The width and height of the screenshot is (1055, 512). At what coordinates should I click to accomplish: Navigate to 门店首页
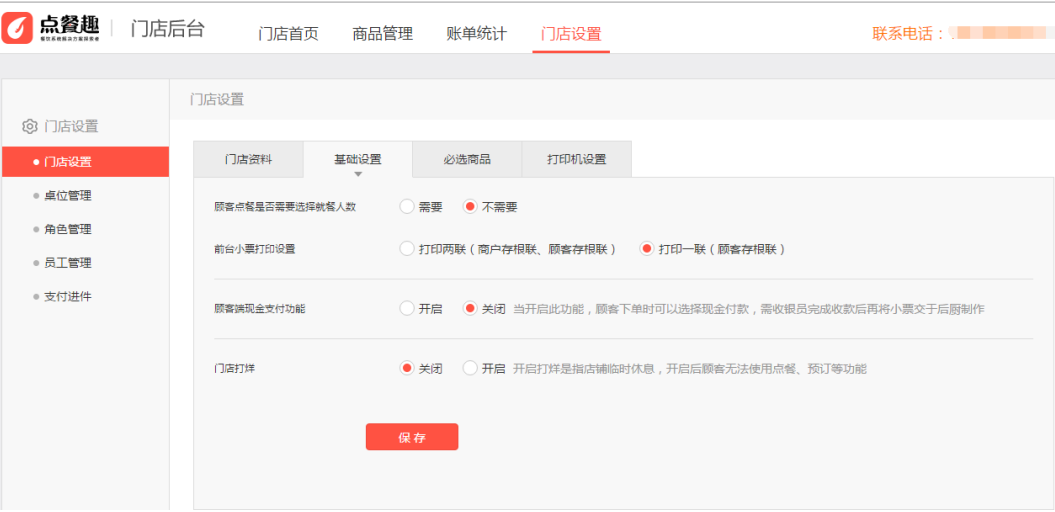coord(288,34)
